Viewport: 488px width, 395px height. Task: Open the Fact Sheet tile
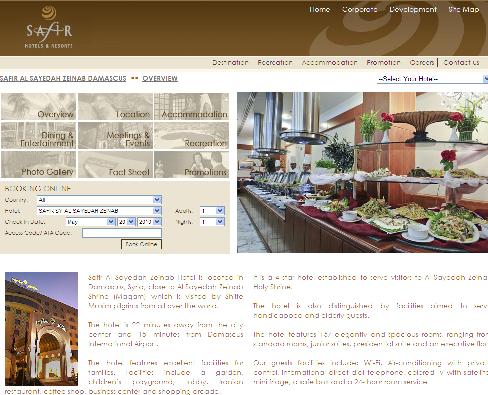coord(115,164)
